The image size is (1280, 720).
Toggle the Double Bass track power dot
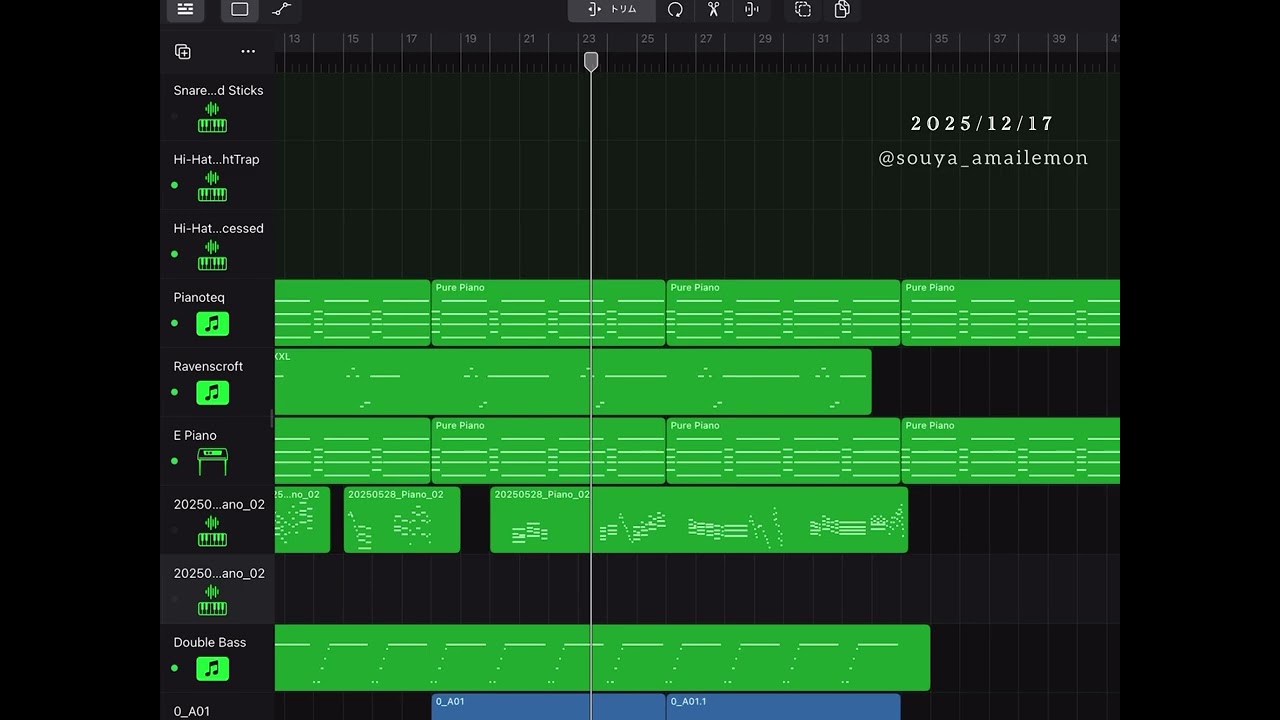coord(175,668)
